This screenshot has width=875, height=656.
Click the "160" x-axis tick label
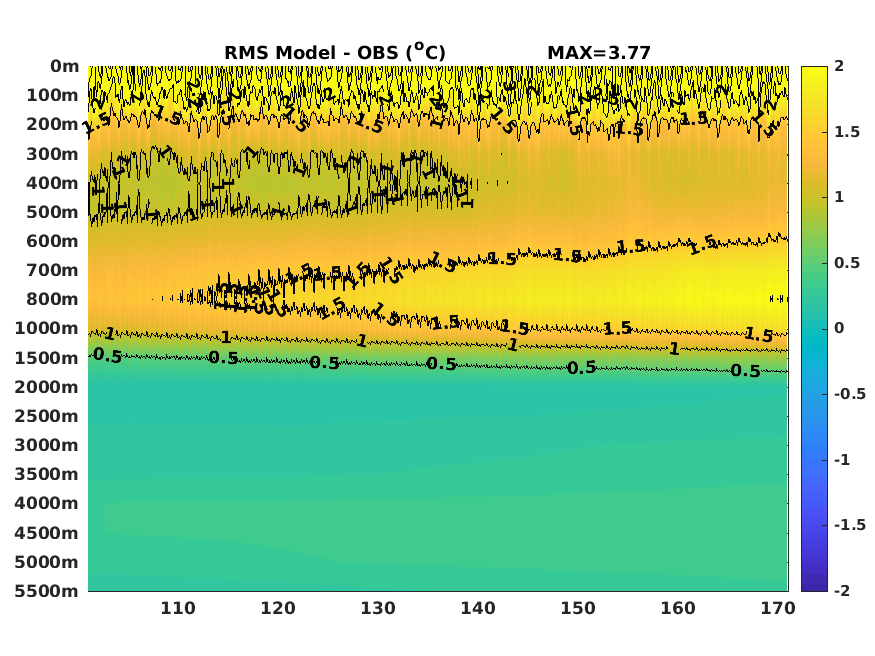pyautogui.click(x=677, y=608)
